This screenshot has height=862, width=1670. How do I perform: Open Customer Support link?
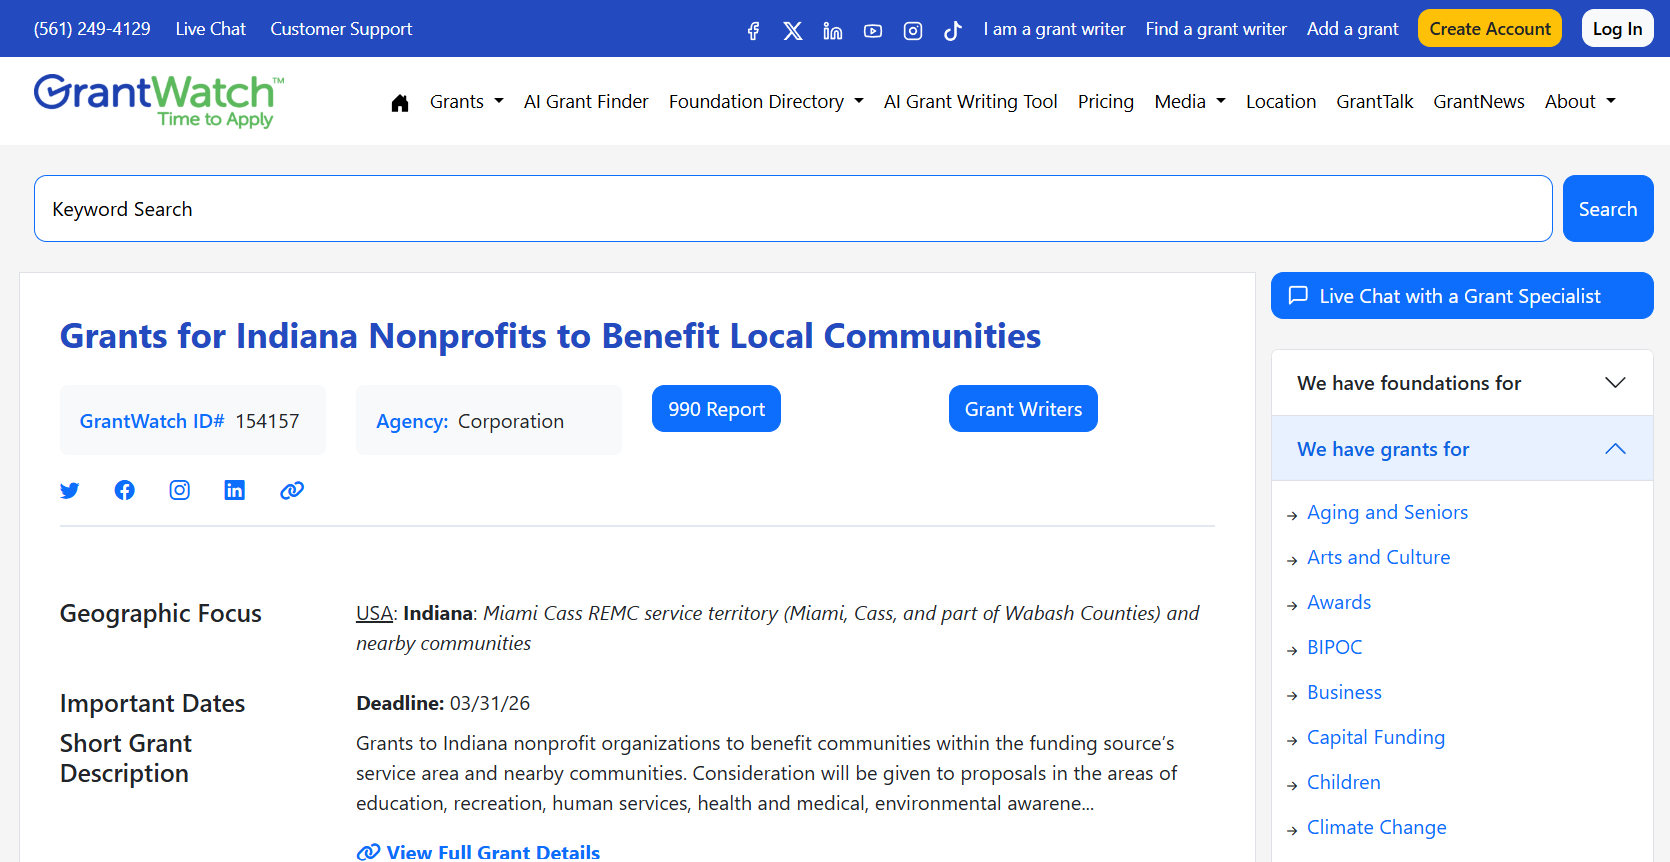(341, 29)
